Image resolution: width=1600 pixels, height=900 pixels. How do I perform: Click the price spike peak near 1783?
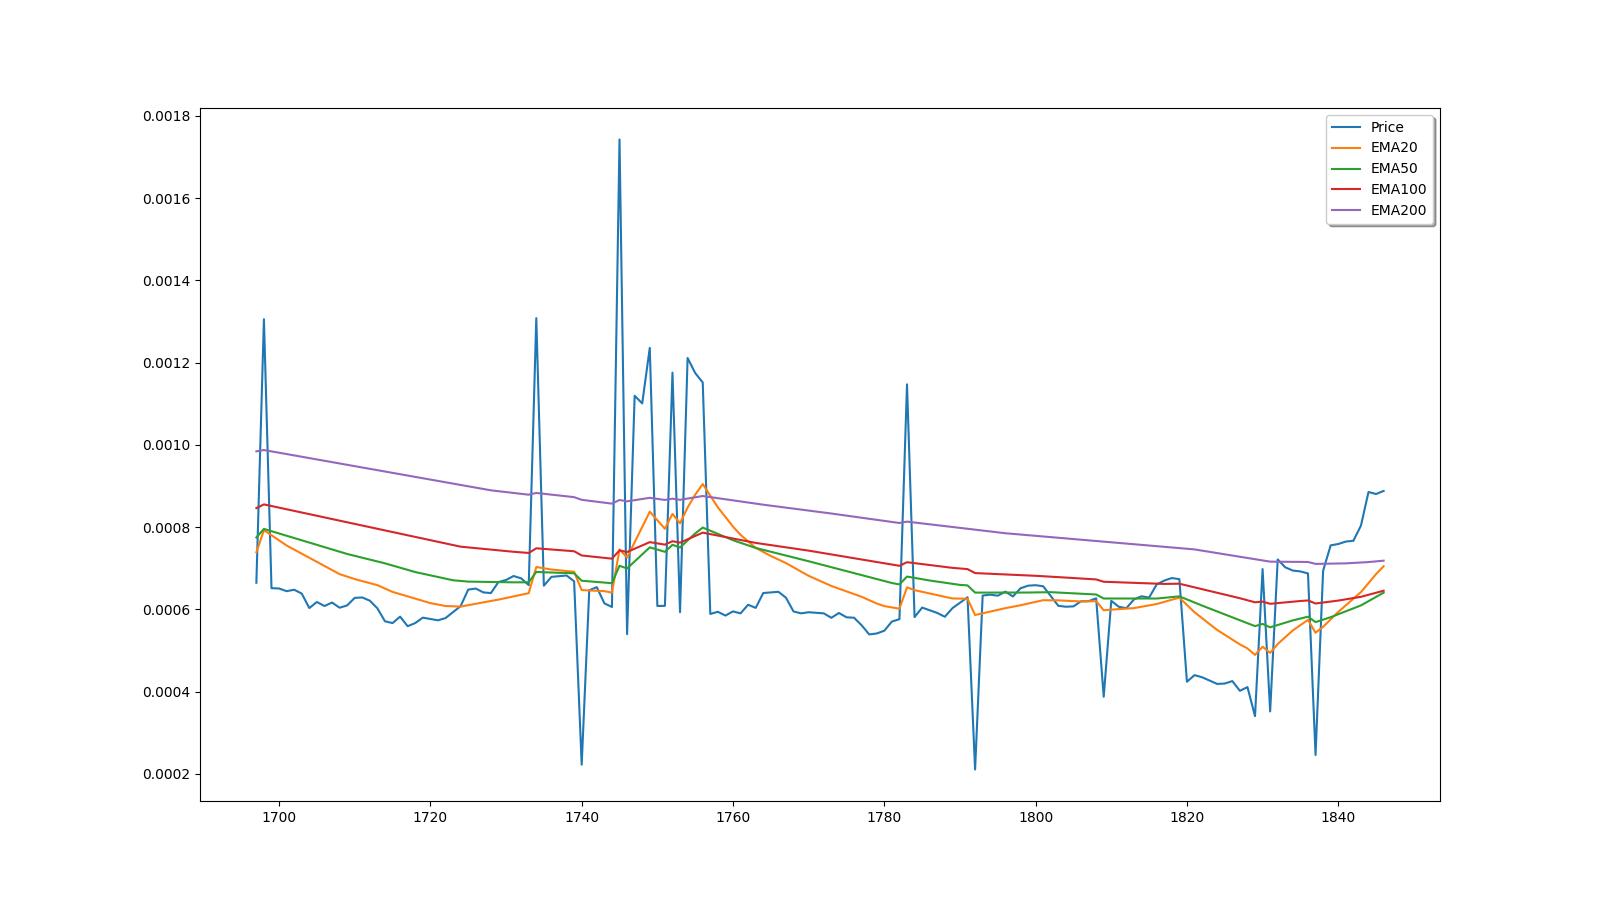coord(907,384)
